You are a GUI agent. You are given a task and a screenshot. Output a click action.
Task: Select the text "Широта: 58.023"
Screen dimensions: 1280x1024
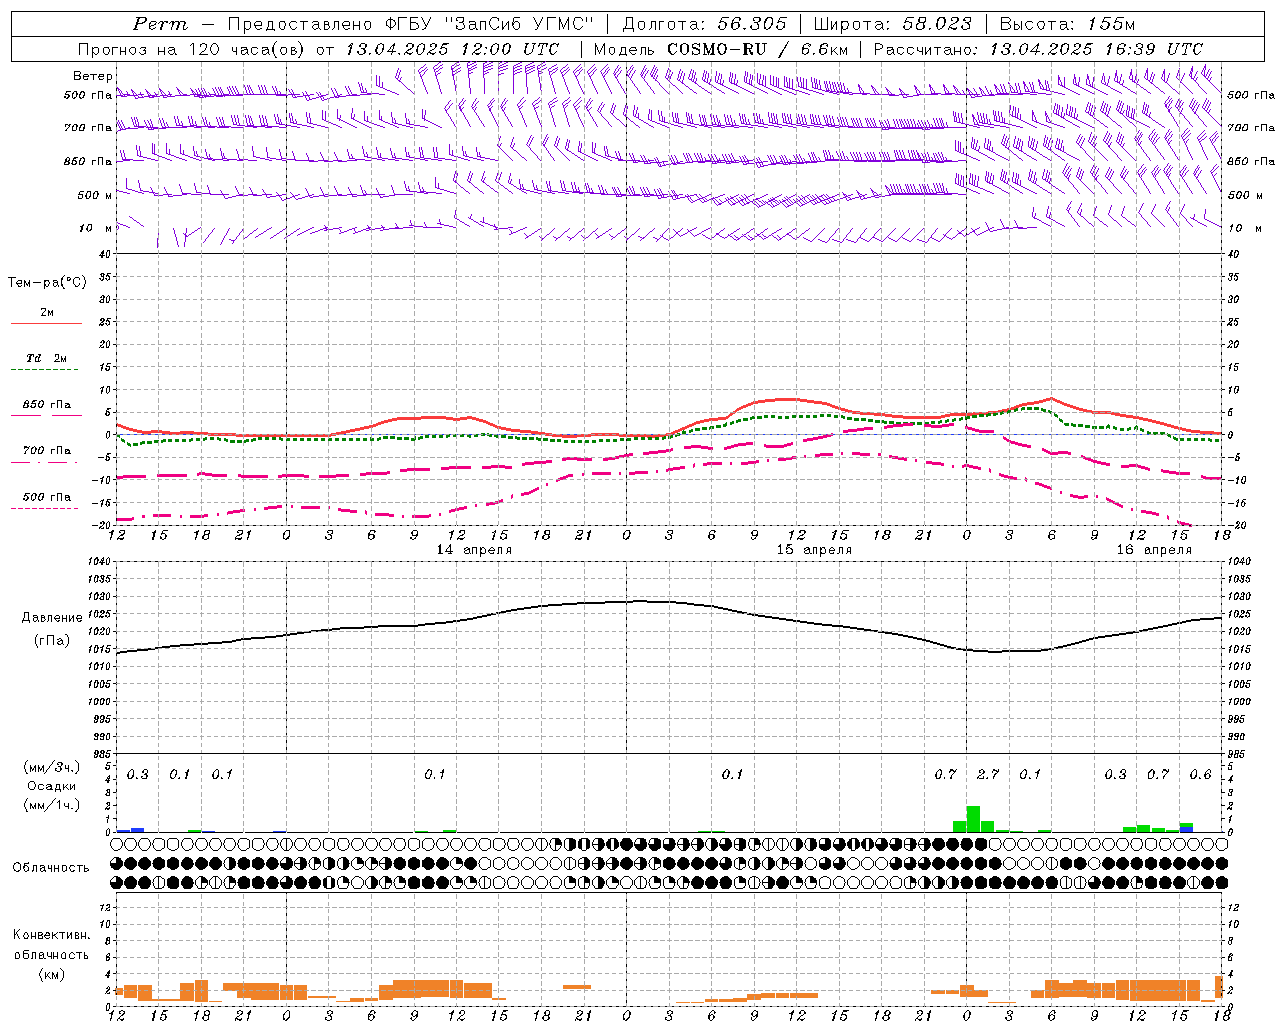pos(891,24)
